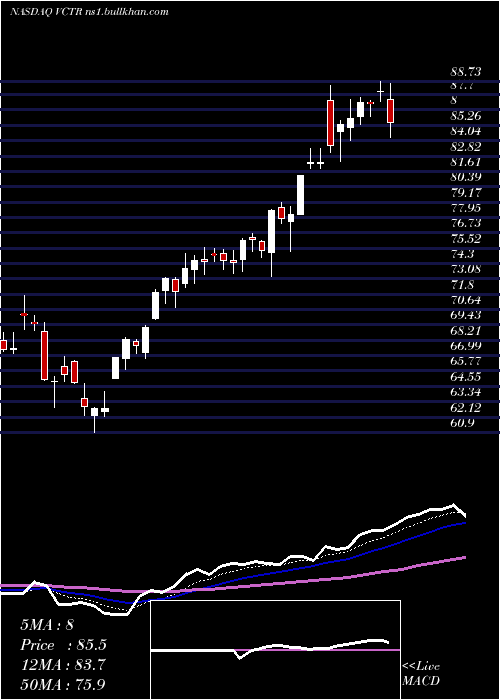Click the MACD inset chart panel
The width and height of the screenshot is (500, 700).
[x=275, y=650]
